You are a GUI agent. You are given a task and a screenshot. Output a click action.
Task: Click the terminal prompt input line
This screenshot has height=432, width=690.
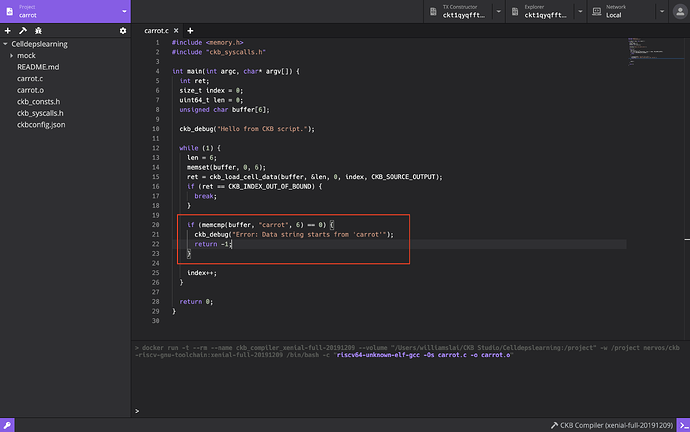click(x=409, y=411)
